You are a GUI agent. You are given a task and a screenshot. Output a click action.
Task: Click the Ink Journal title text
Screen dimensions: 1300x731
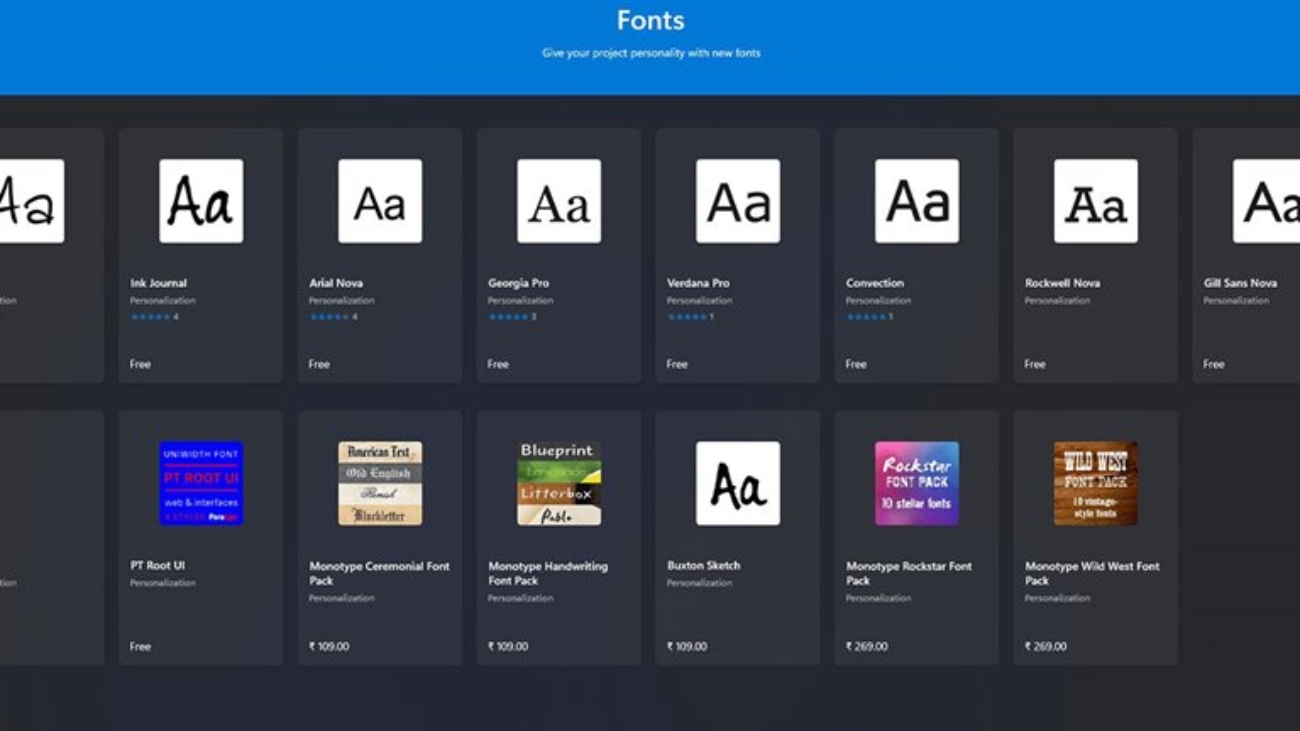(158, 283)
